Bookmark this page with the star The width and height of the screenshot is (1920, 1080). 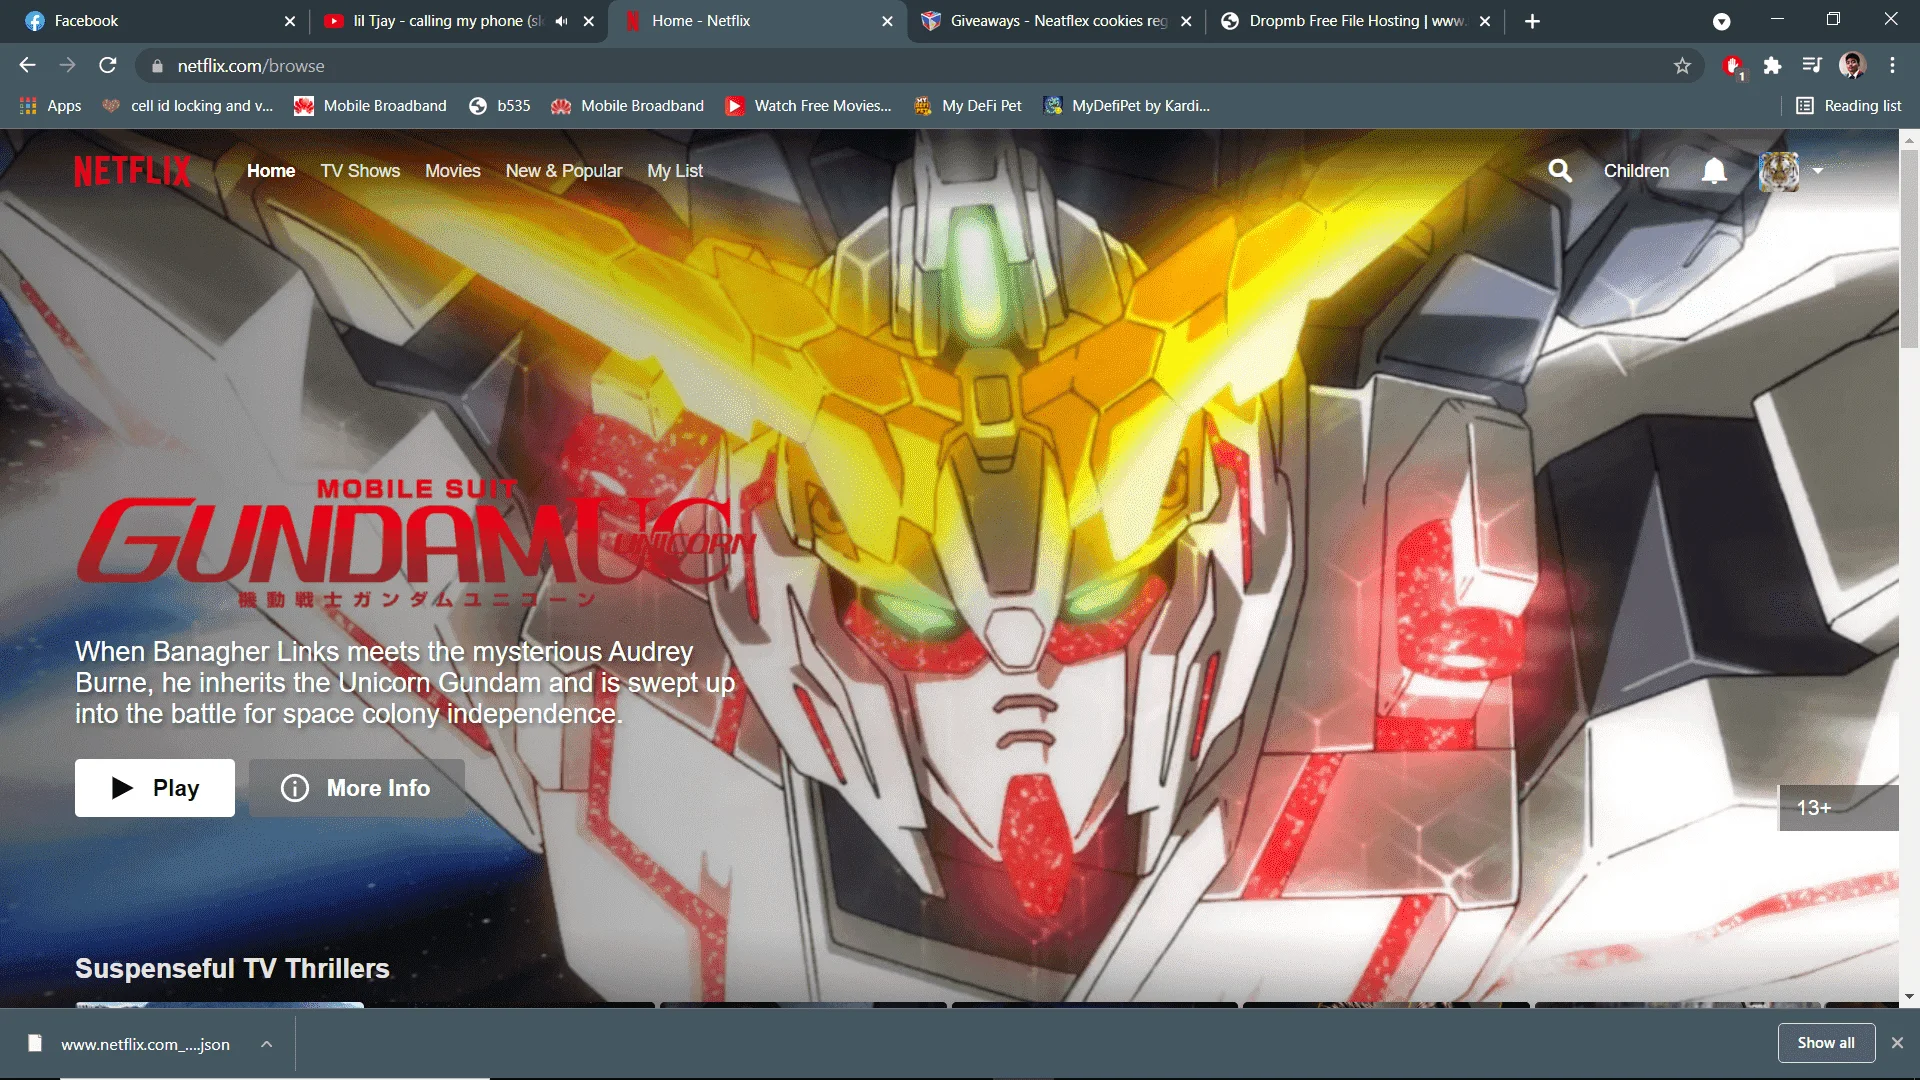(x=1682, y=66)
